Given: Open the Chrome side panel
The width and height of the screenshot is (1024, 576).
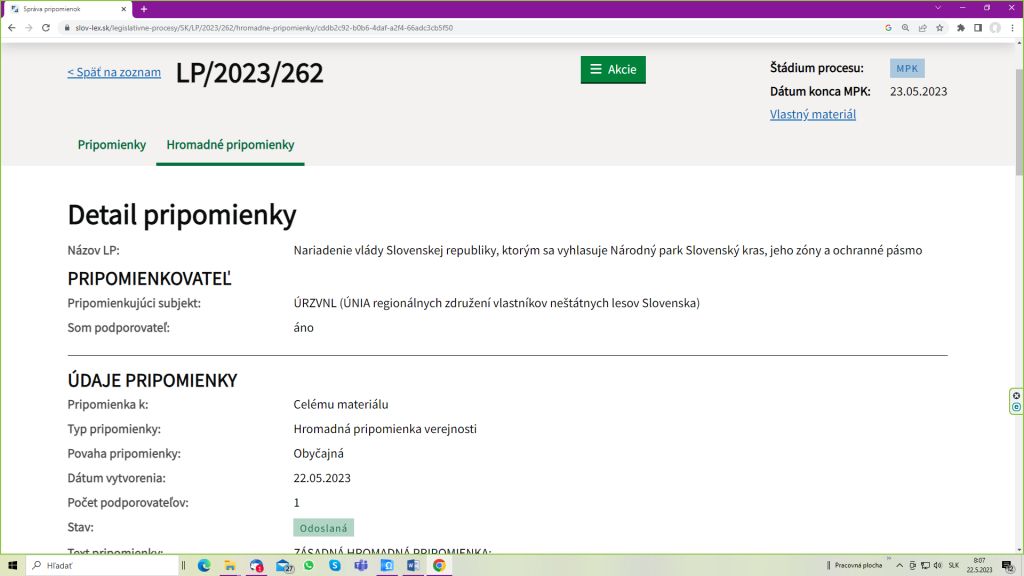Looking at the screenshot, I should 978,28.
